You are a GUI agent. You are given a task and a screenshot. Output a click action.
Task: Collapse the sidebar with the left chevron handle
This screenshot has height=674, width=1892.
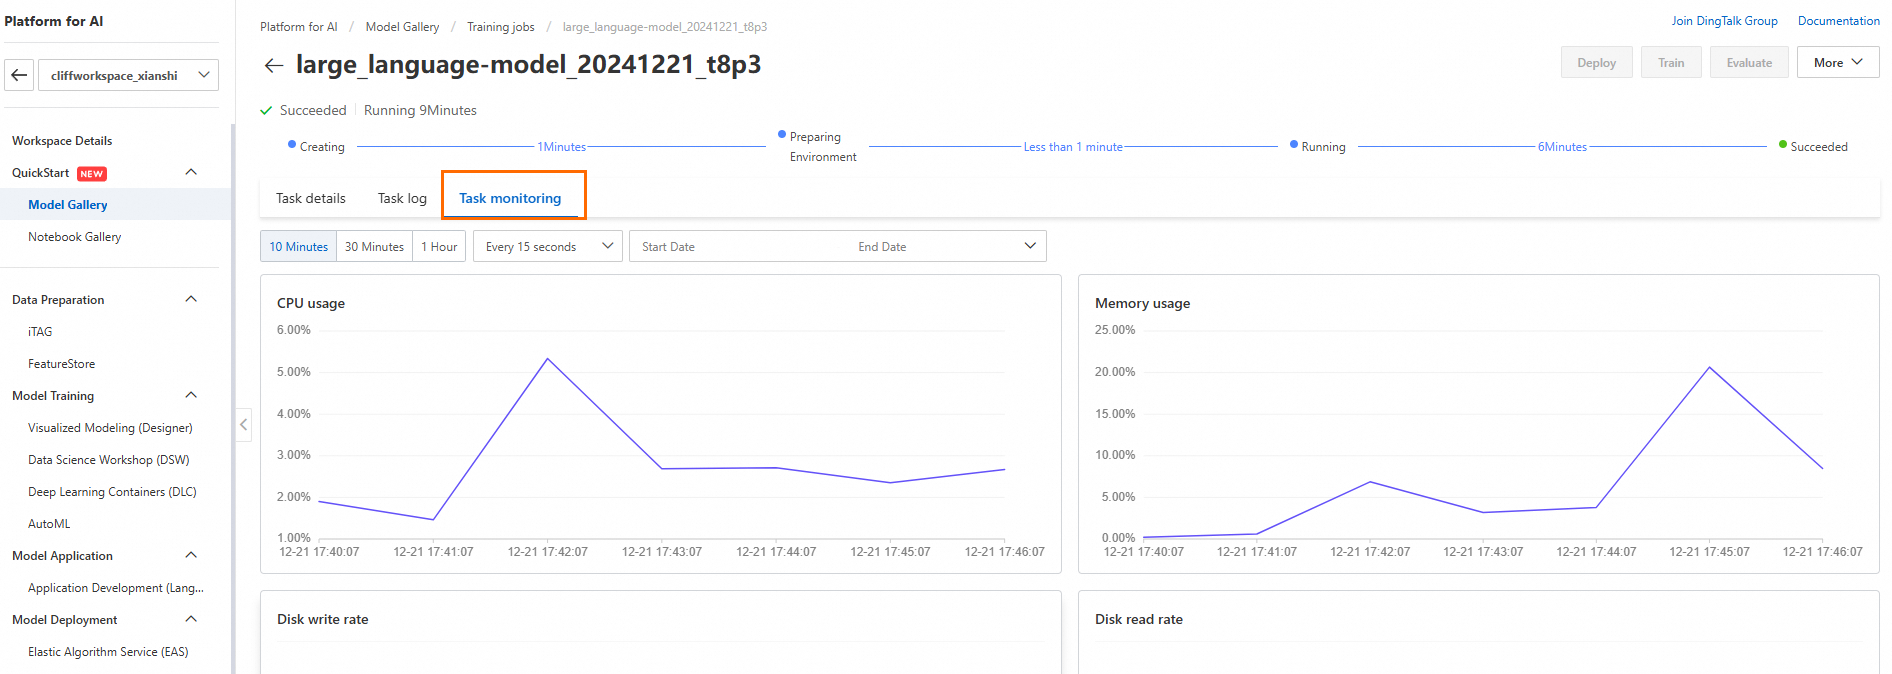243,425
